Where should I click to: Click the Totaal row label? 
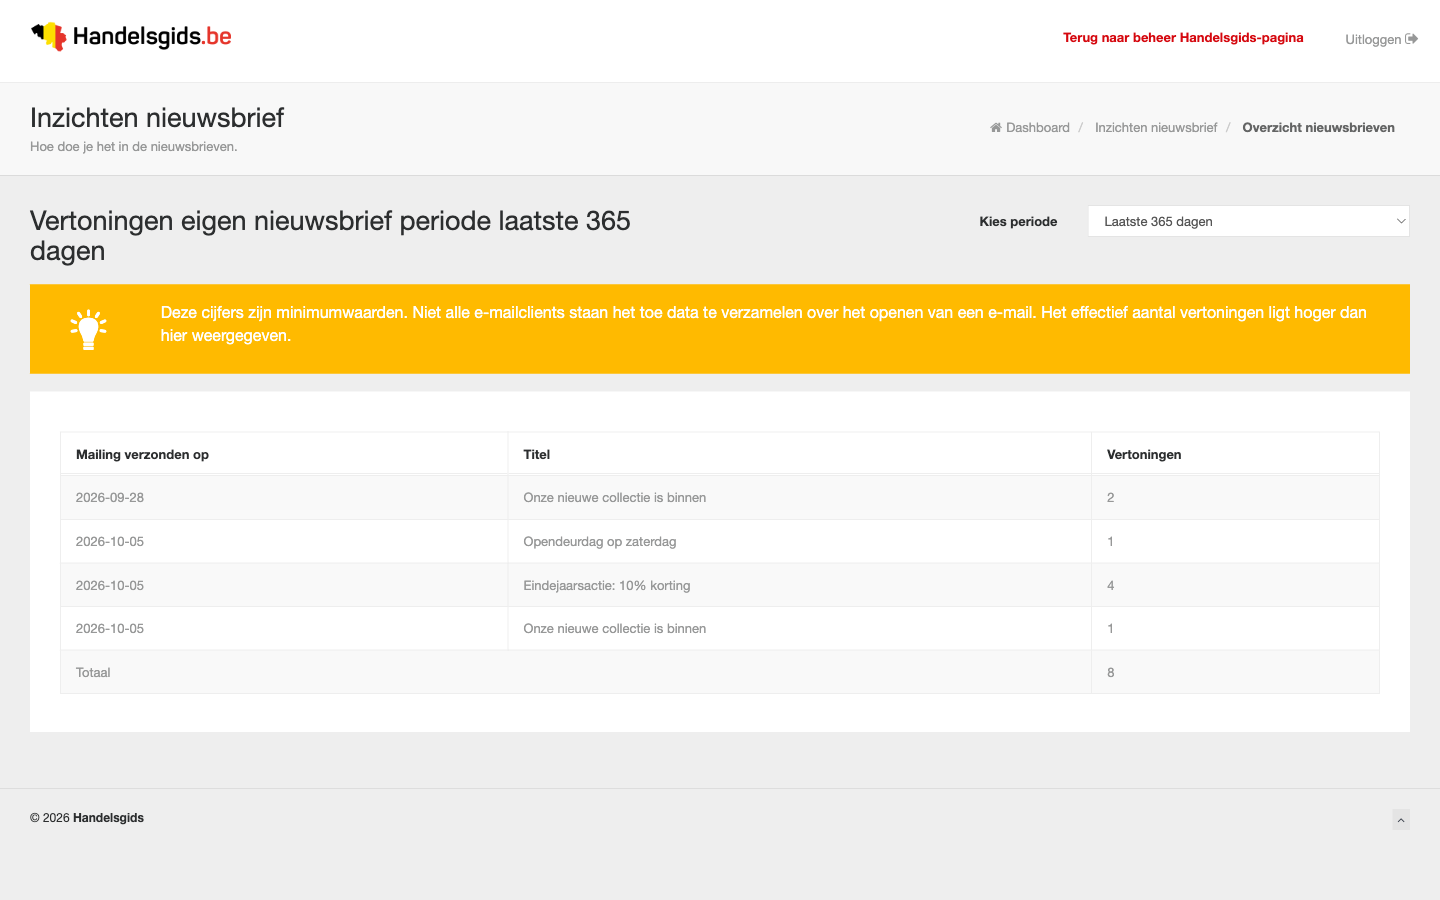click(x=93, y=672)
